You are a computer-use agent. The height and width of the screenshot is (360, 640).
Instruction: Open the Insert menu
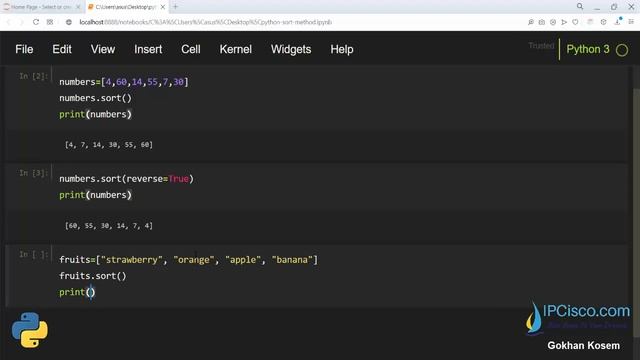pyautogui.click(x=148, y=49)
